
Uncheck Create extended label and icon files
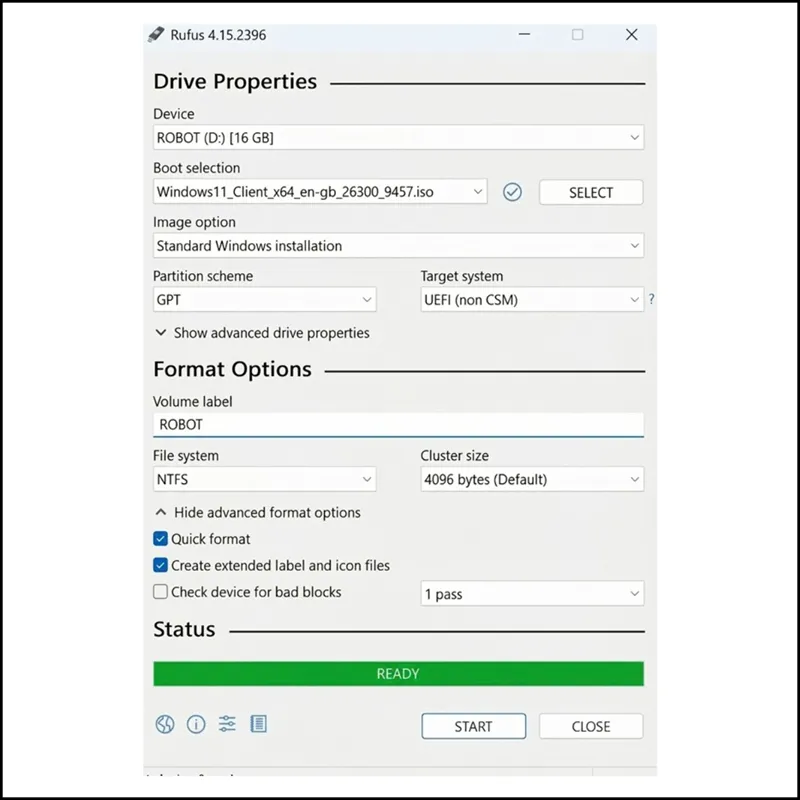click(x=160, y=565)
